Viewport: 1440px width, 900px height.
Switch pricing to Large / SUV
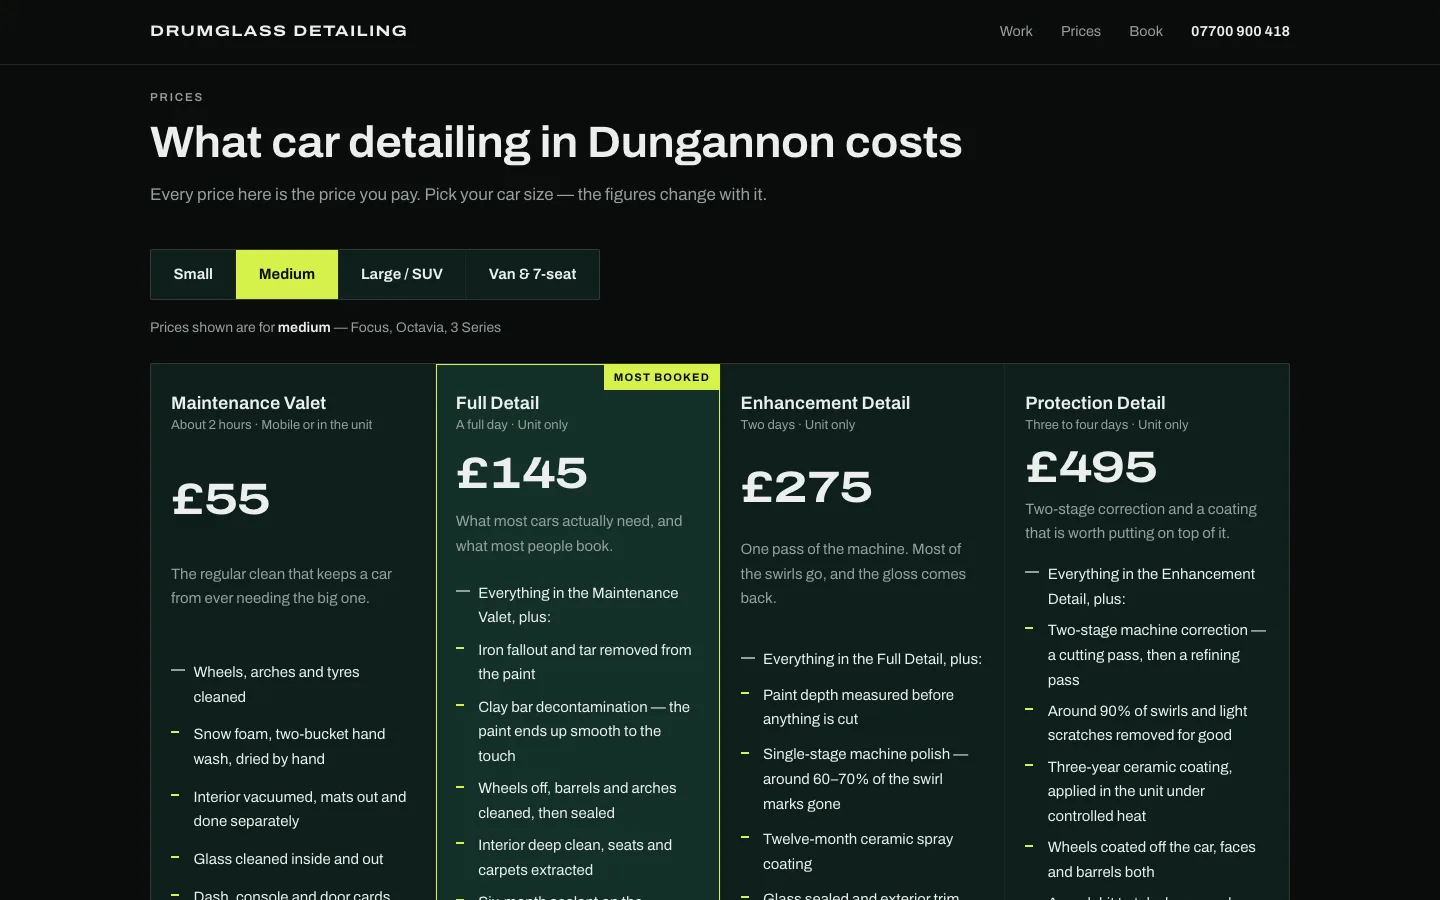click(x=402, y=274)
